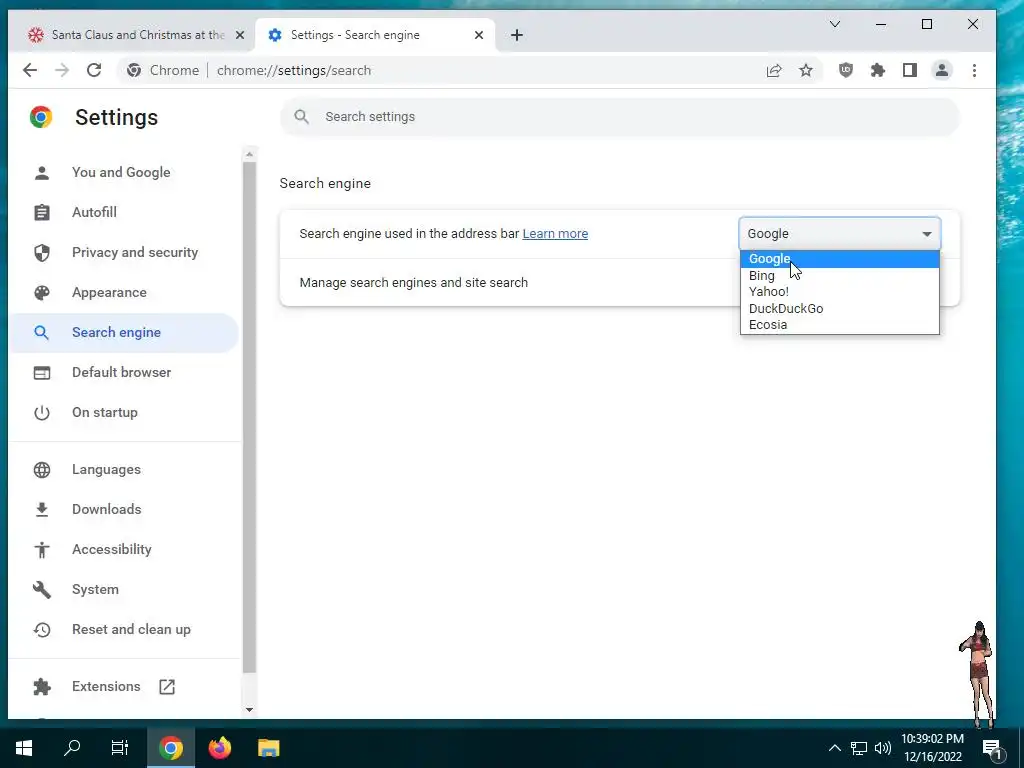Collapse the Google search engine combo box

840,234
